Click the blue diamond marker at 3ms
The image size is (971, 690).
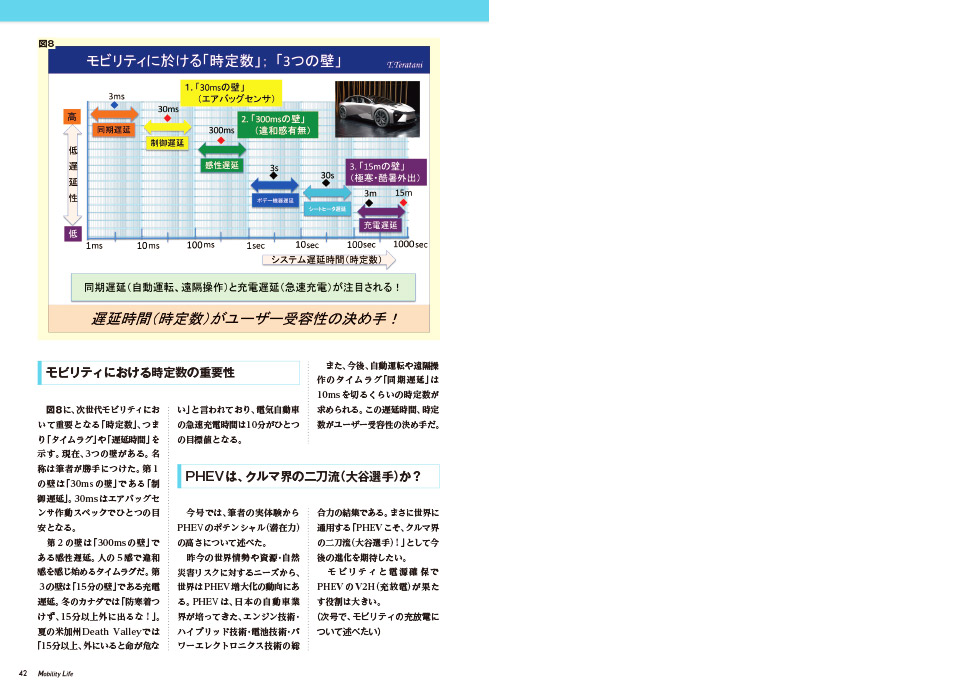(x=115, y=105)
